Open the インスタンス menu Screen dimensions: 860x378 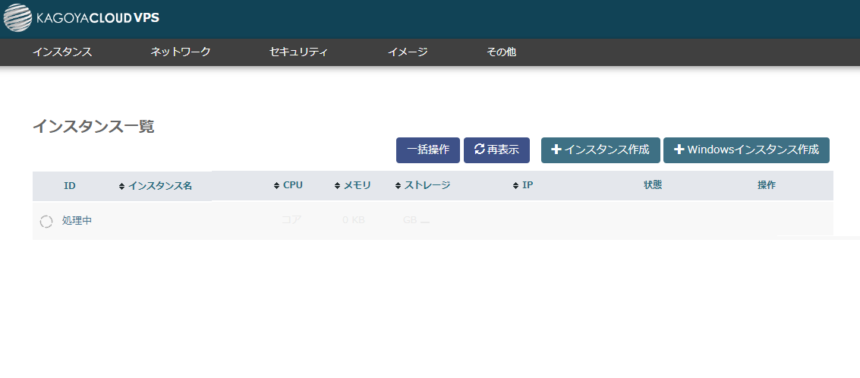point(62,53)
